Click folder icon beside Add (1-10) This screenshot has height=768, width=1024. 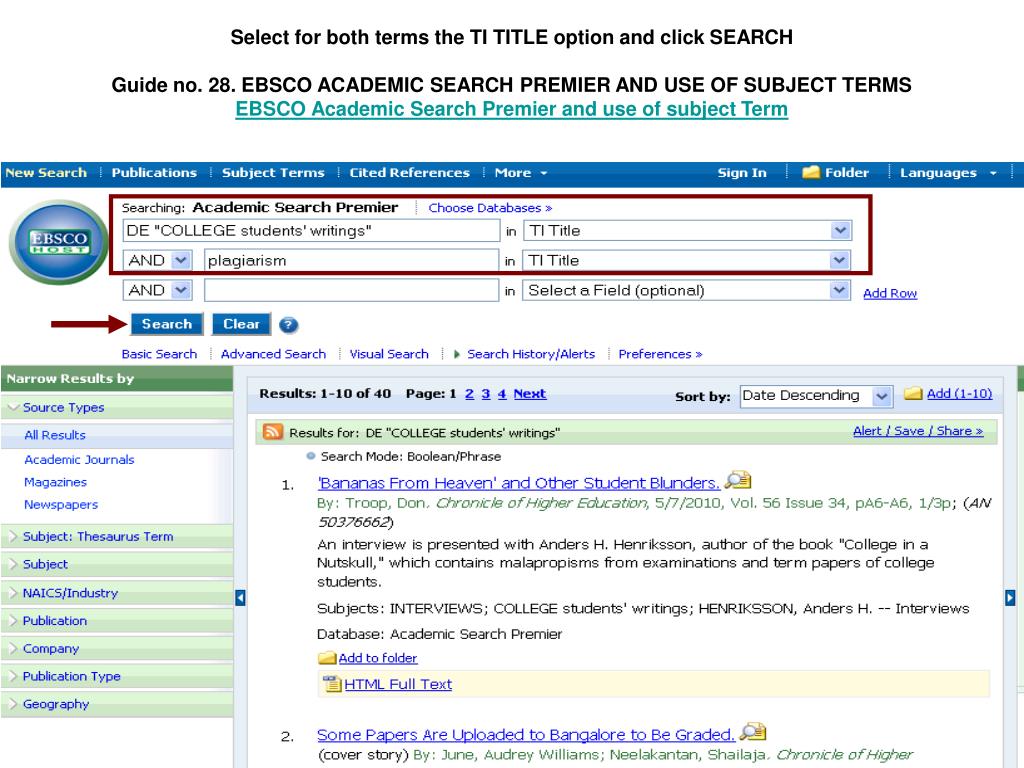[x=913, y=393]
